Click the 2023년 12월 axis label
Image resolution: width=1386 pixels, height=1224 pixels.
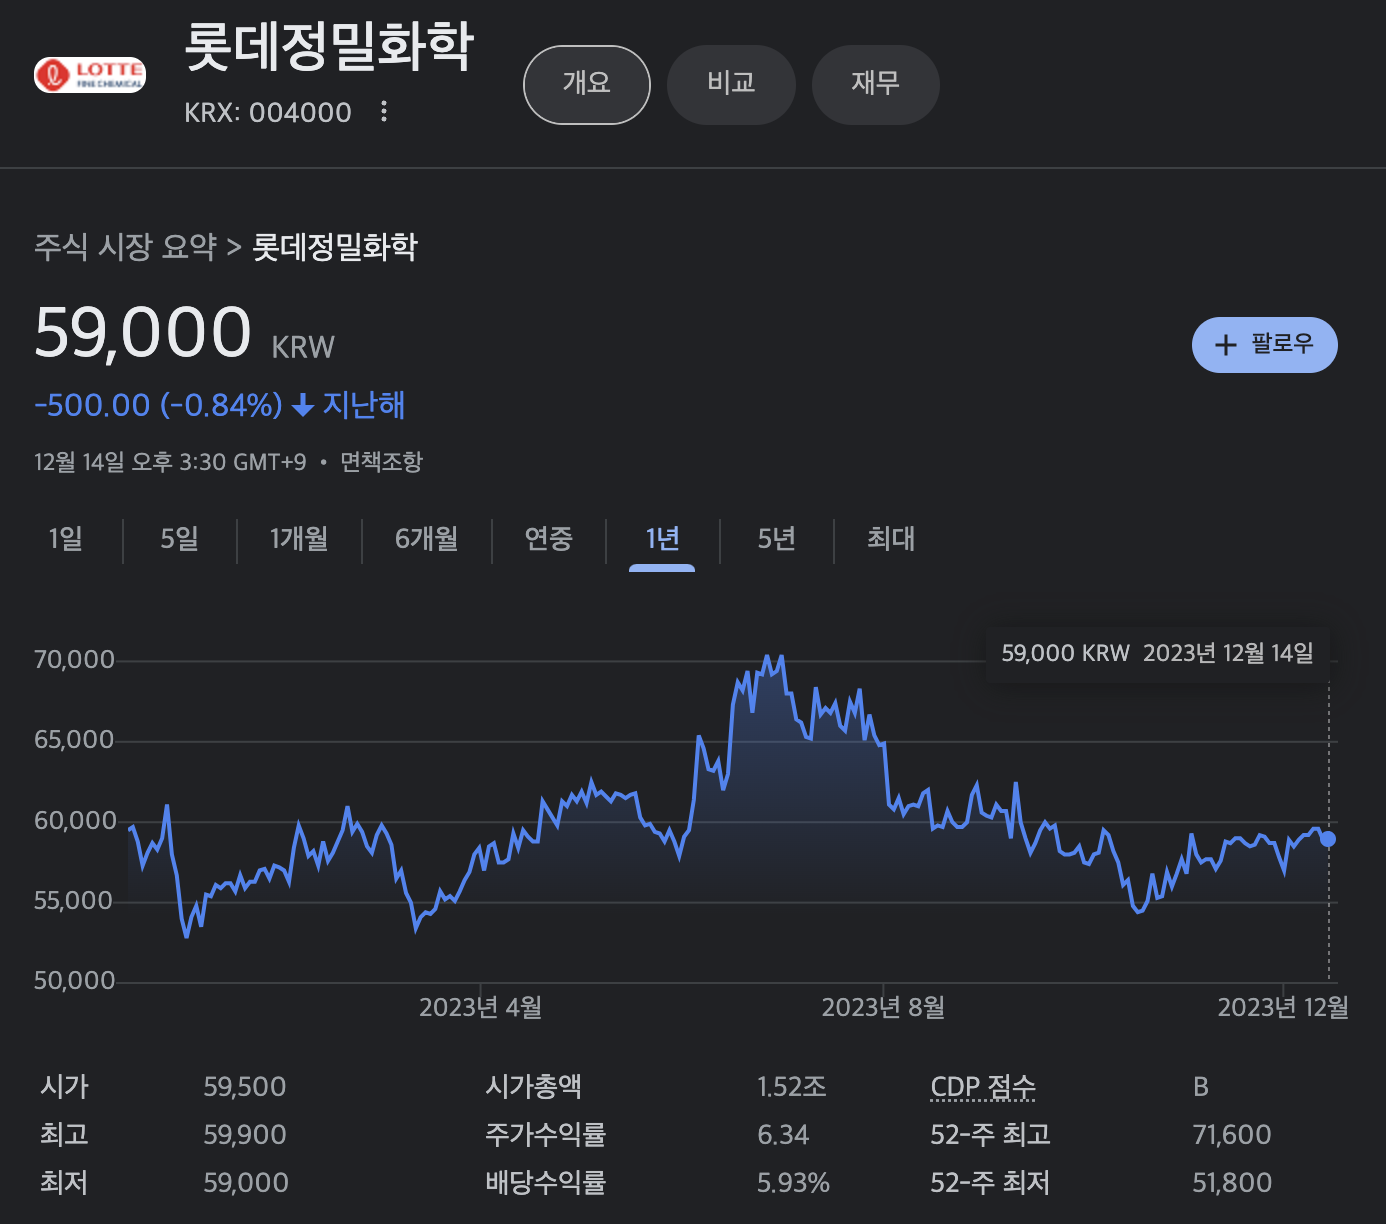1283,1007
